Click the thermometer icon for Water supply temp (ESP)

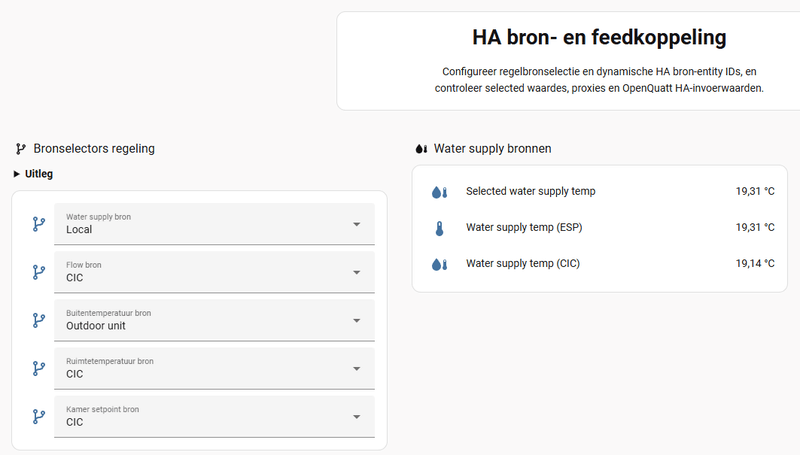(x=438, y=228)
